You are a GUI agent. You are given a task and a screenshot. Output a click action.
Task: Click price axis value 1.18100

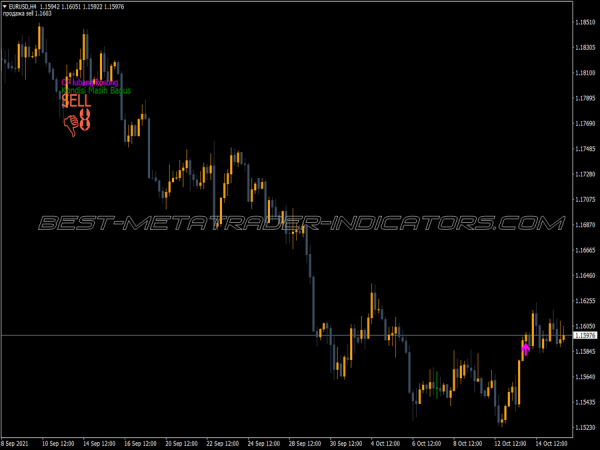(x=585, y=73)
